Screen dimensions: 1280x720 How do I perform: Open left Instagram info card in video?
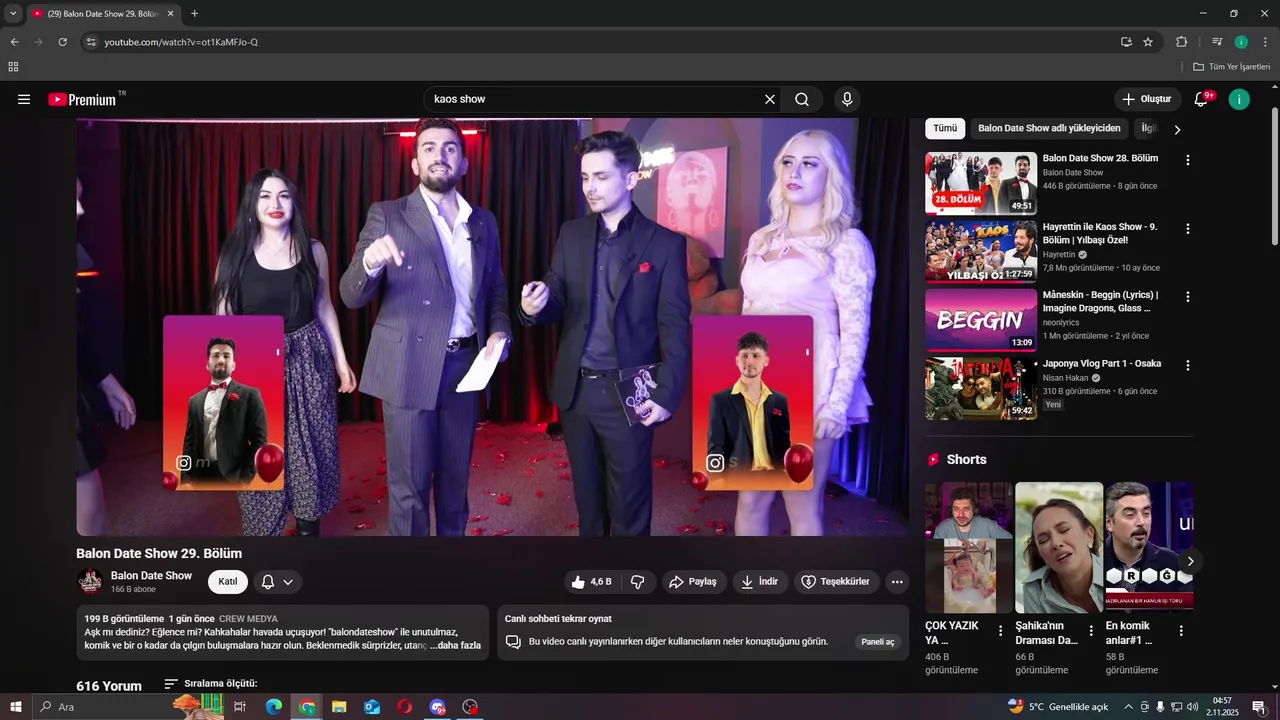224,403
